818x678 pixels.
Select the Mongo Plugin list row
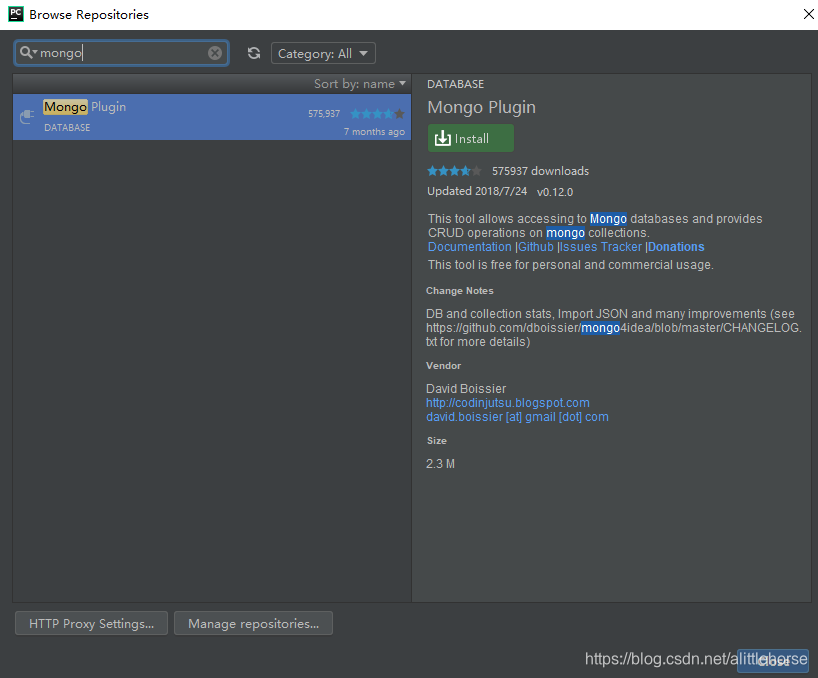(x=212, y=117)
